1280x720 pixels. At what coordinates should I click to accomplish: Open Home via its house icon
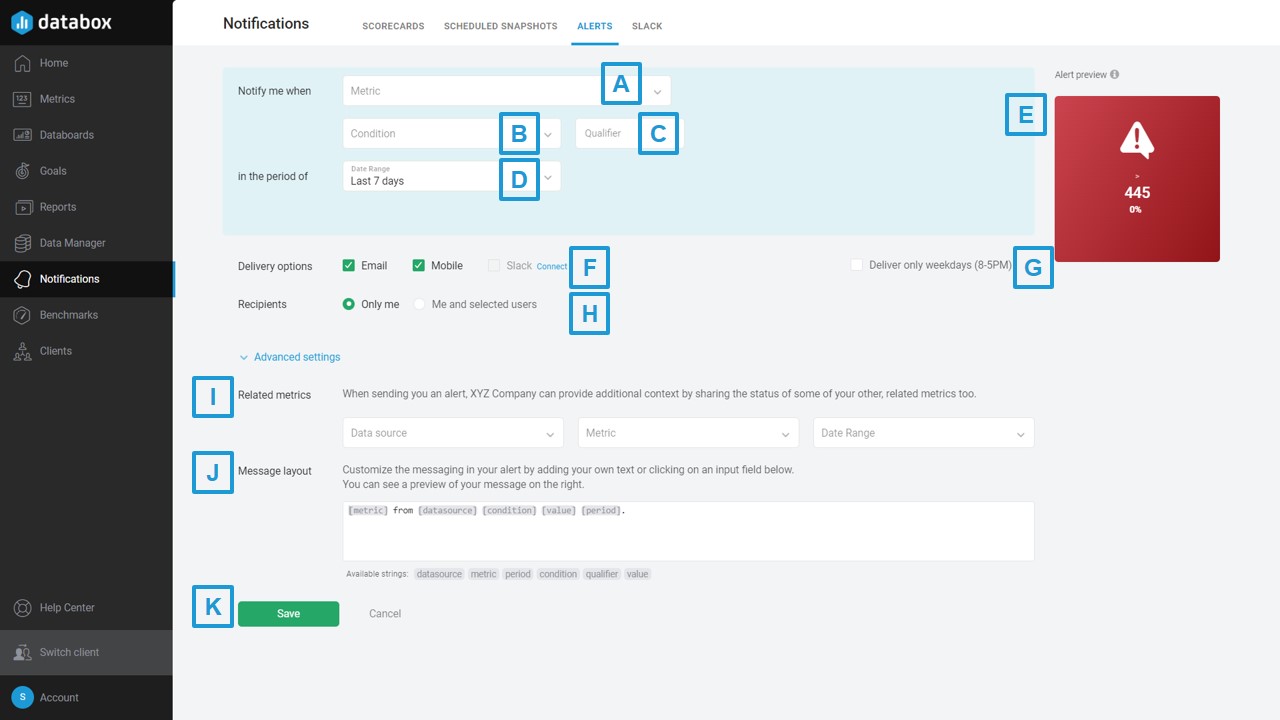pyautogui.click(x=22, y=63)
